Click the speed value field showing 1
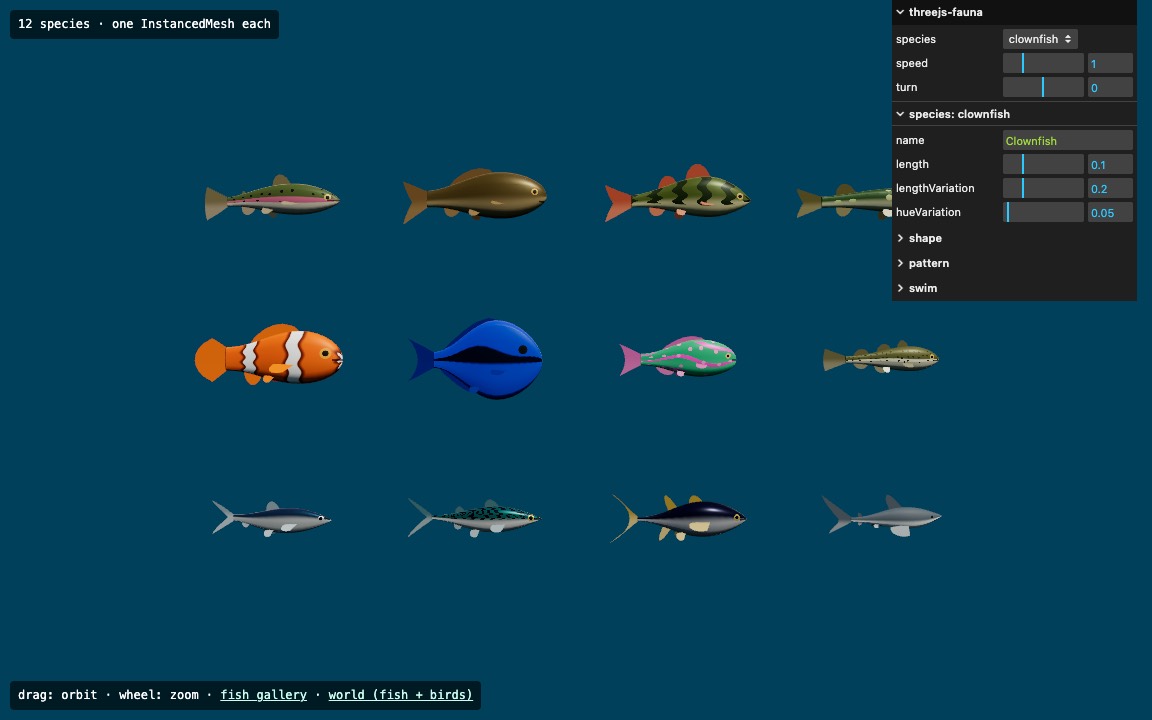The image size is (1152, 720). (1110, 63)
